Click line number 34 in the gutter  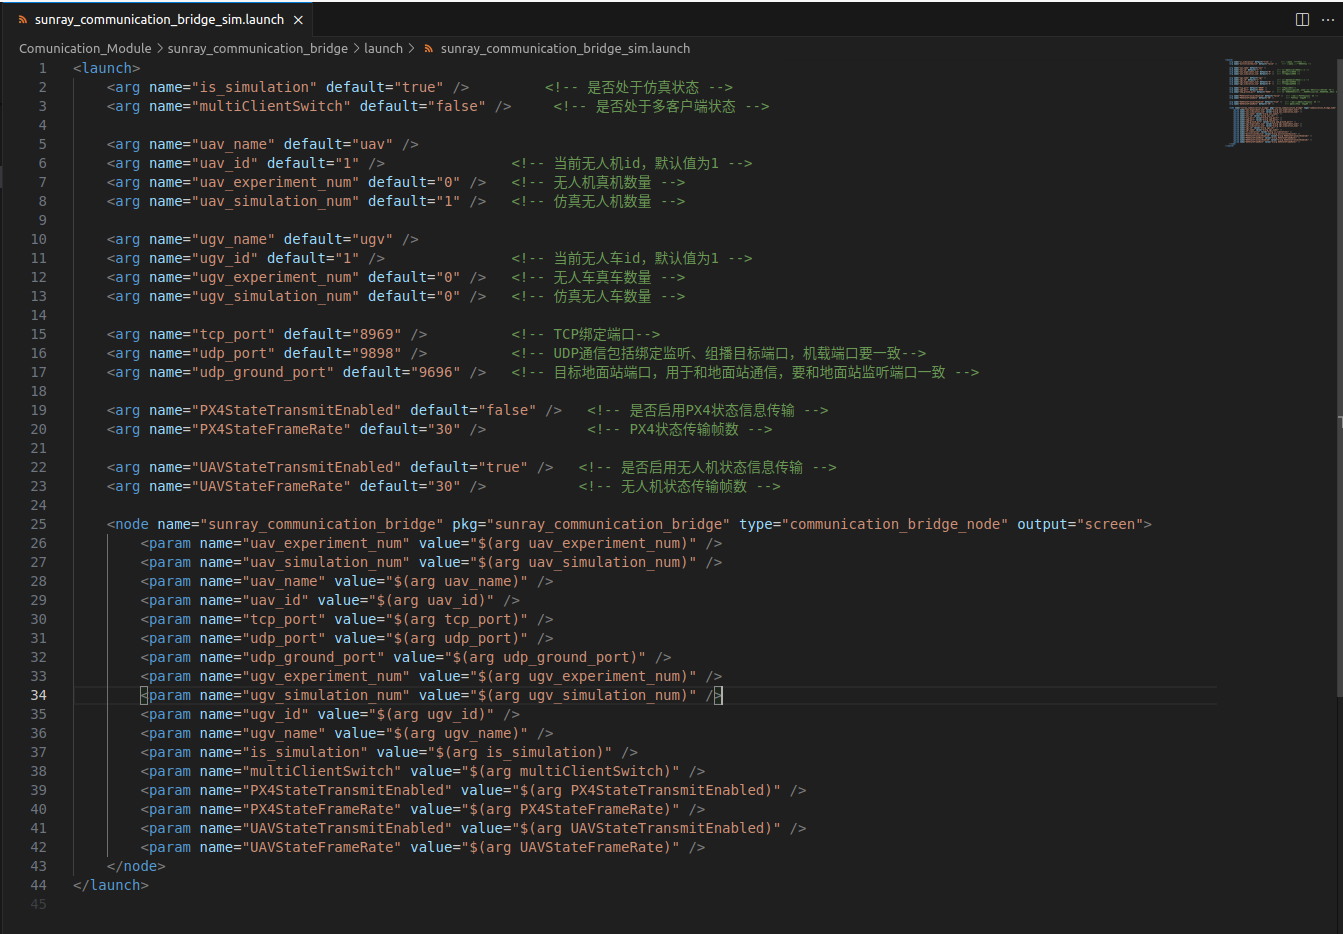point(38,695)
